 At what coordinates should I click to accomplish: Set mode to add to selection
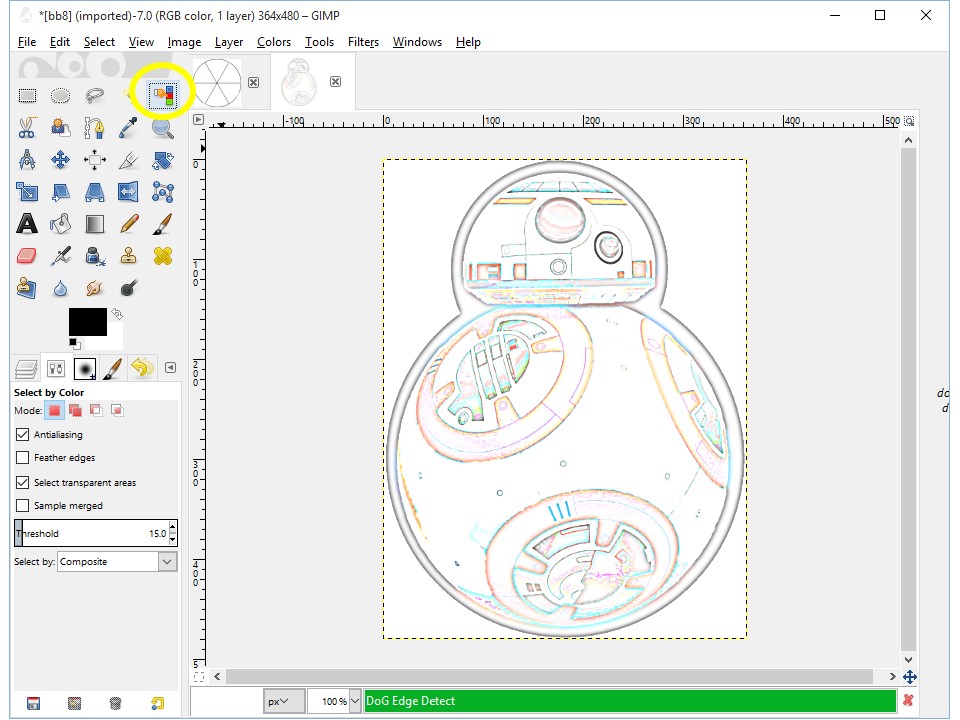[x=75, y=410]
